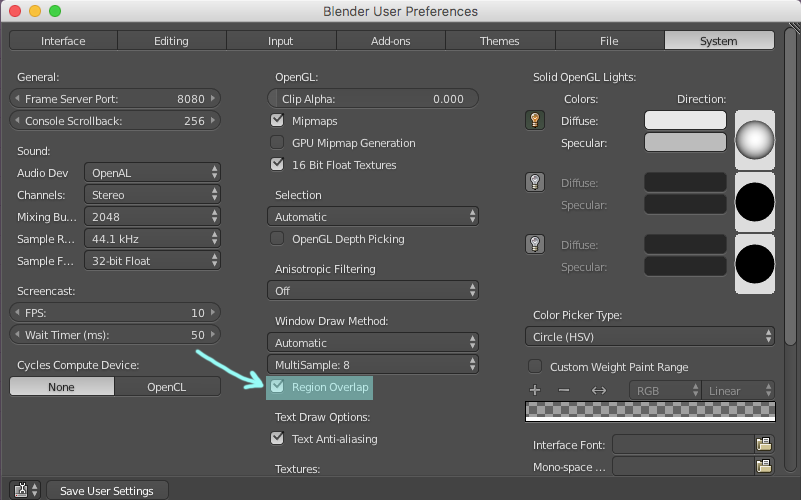Disable the Mipmaps checkbox
The image size is (801, 500).
(277, 121)
